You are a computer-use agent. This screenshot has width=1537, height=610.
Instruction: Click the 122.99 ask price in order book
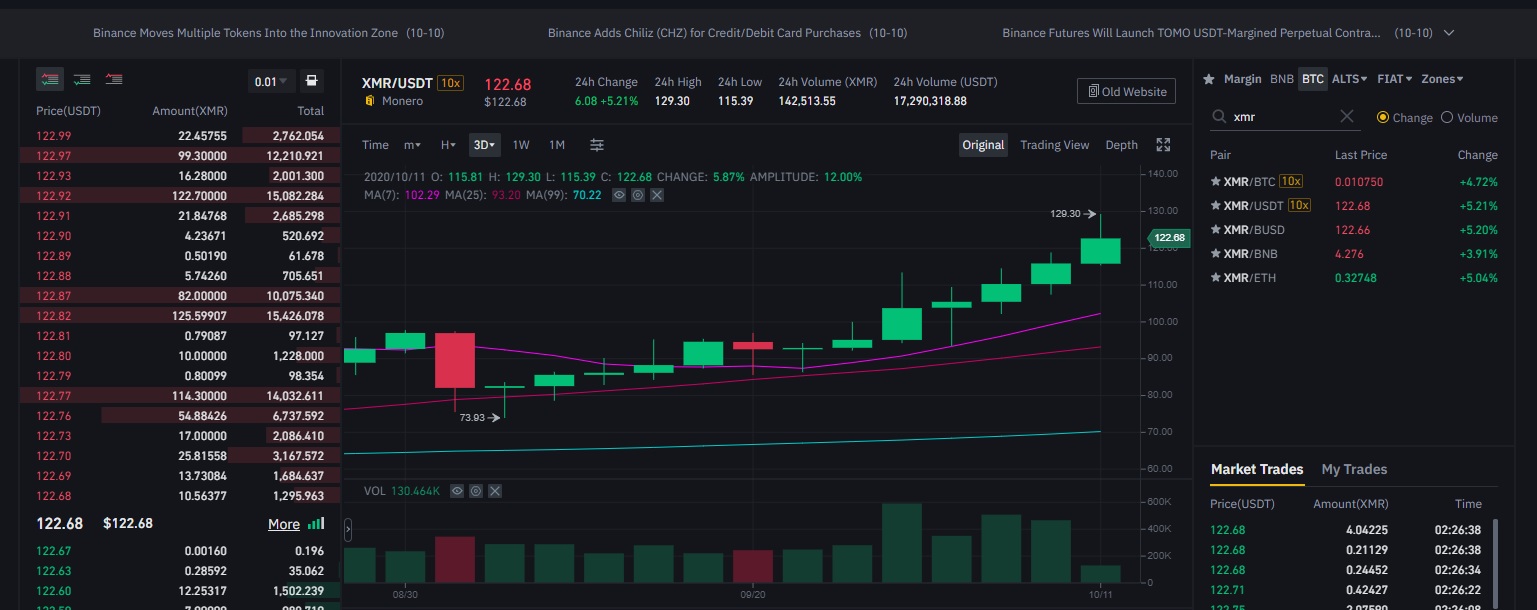(x=53, y=136)
